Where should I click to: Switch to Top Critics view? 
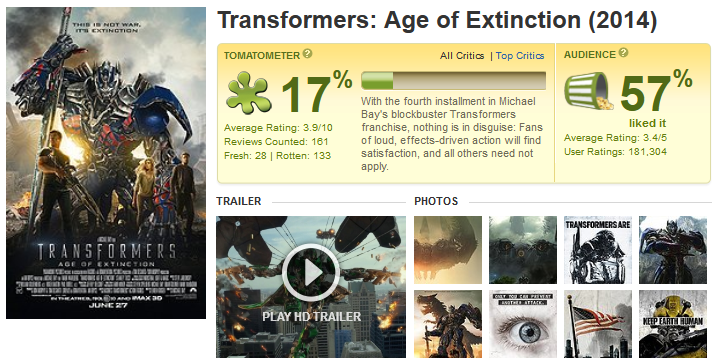pos(520,55)
